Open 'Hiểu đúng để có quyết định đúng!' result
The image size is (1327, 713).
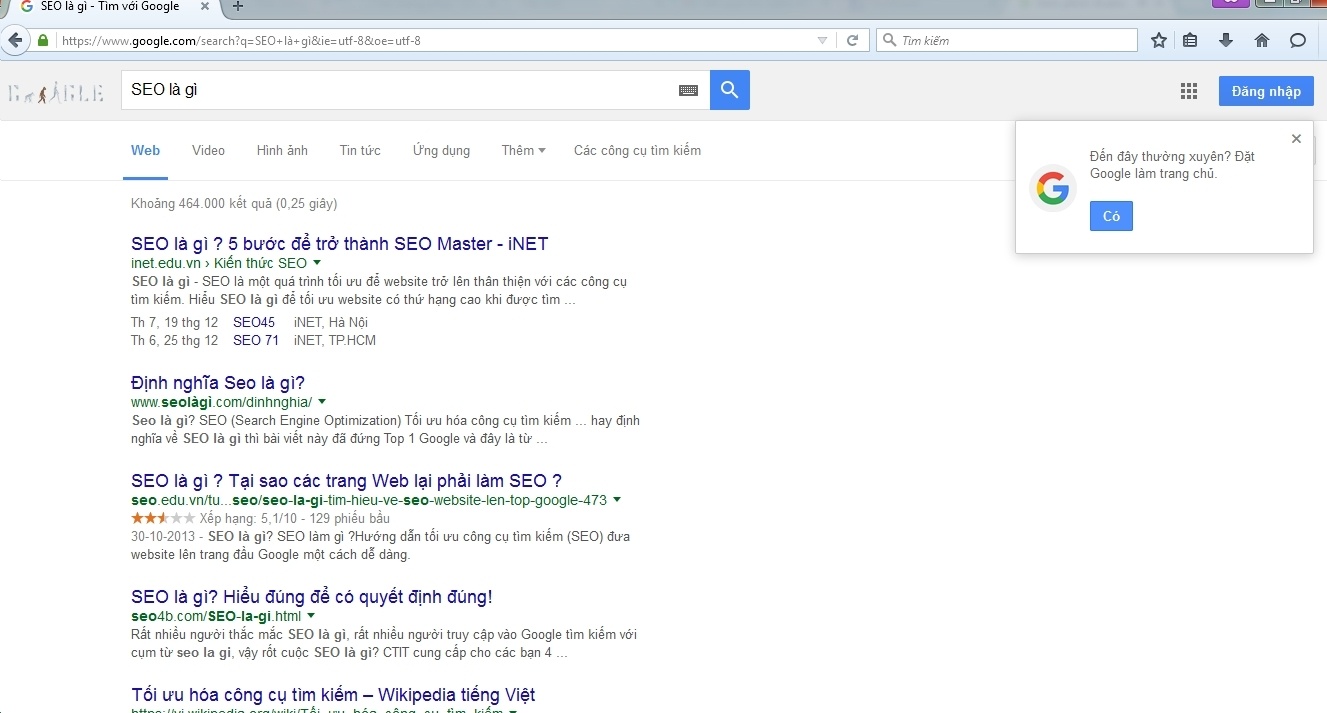tap(312, 597)
